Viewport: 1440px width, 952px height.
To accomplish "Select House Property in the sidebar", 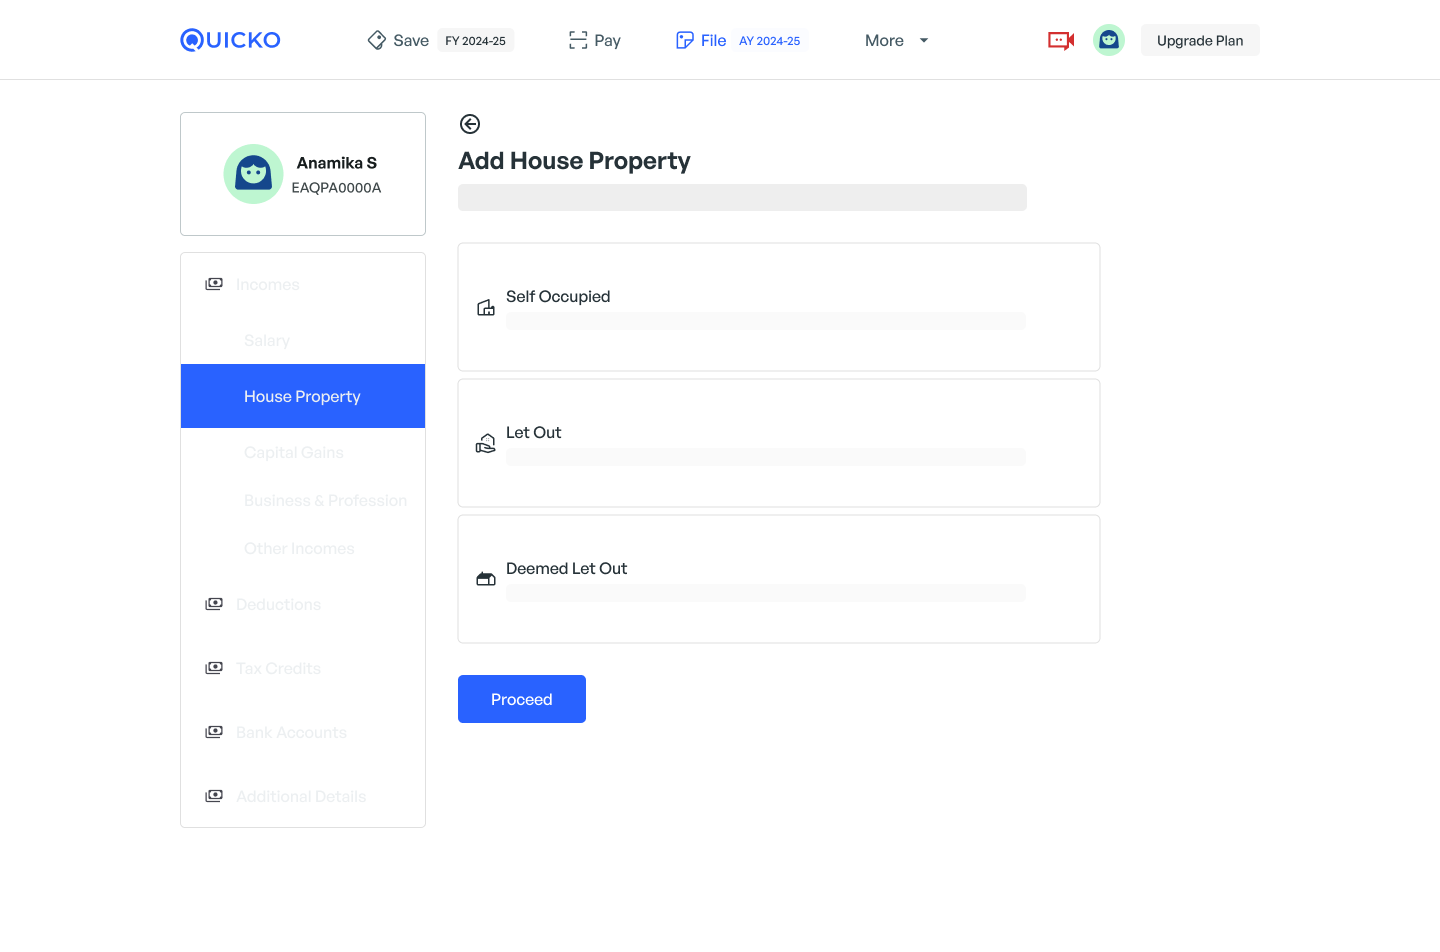I will [x=302, y=396].
